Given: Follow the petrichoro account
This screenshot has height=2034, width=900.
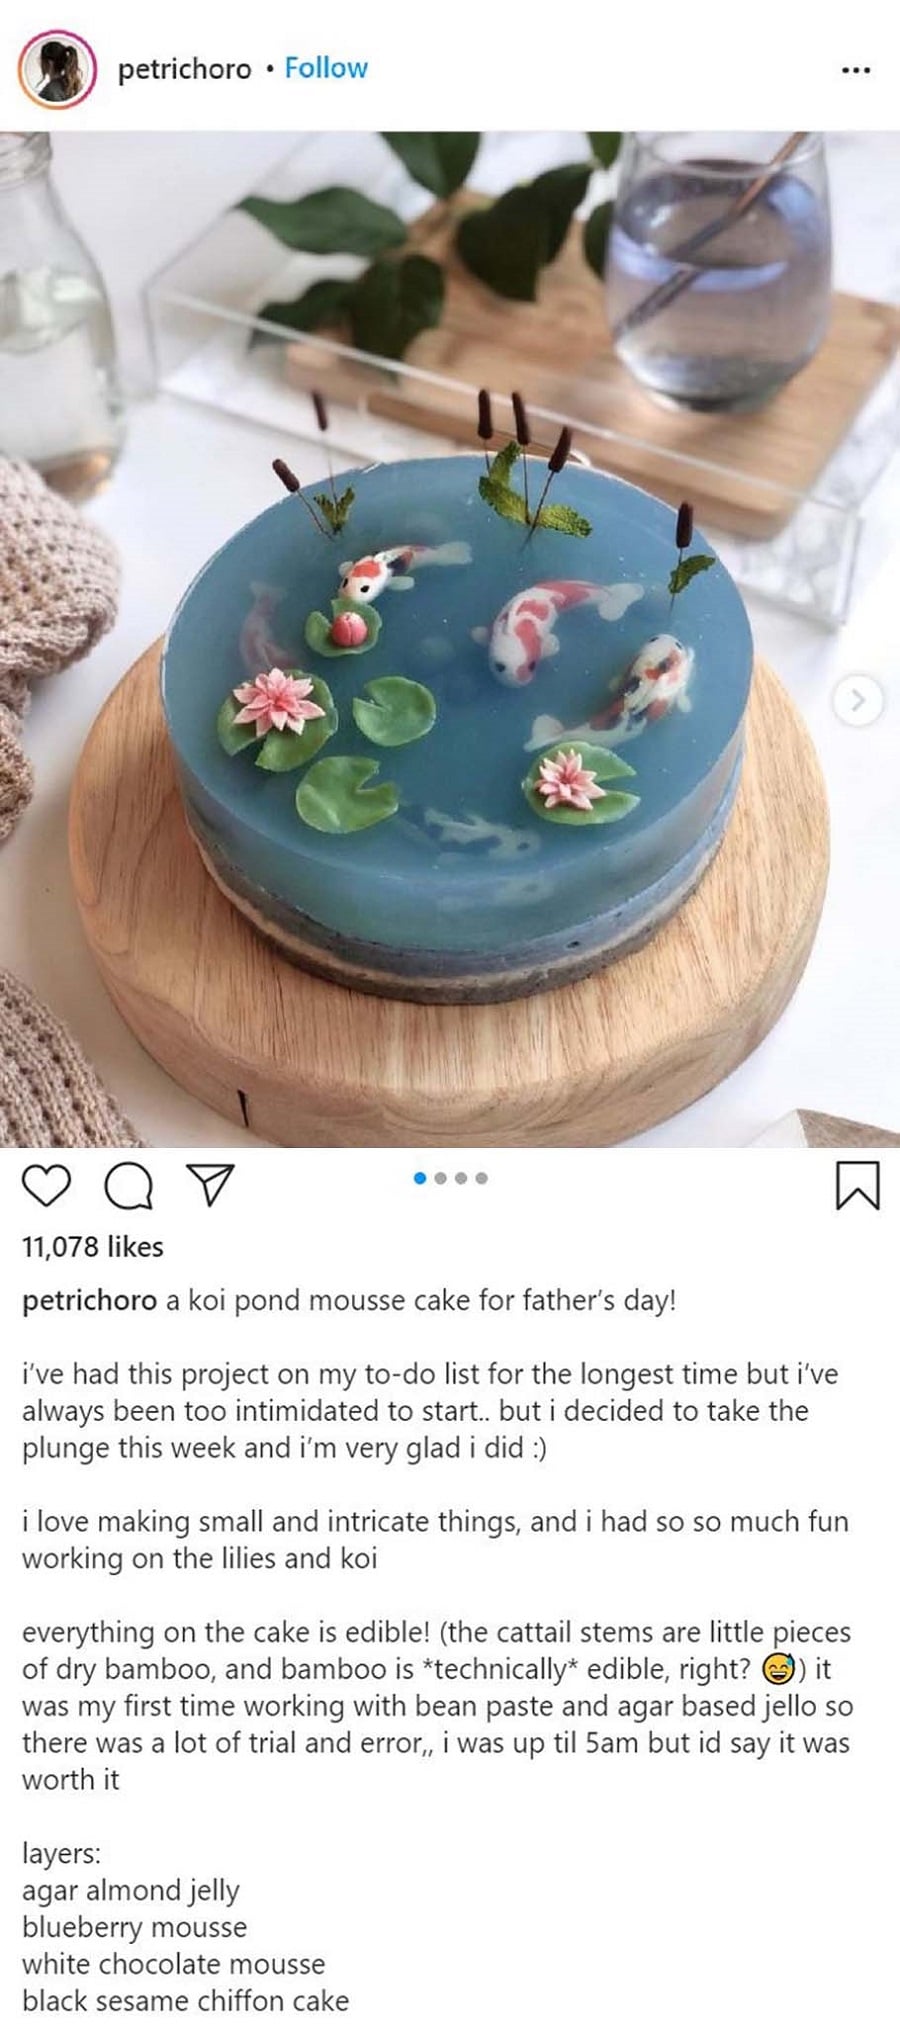Looking at the screenshot, I should pyautogui.click(x=326, y=68).
